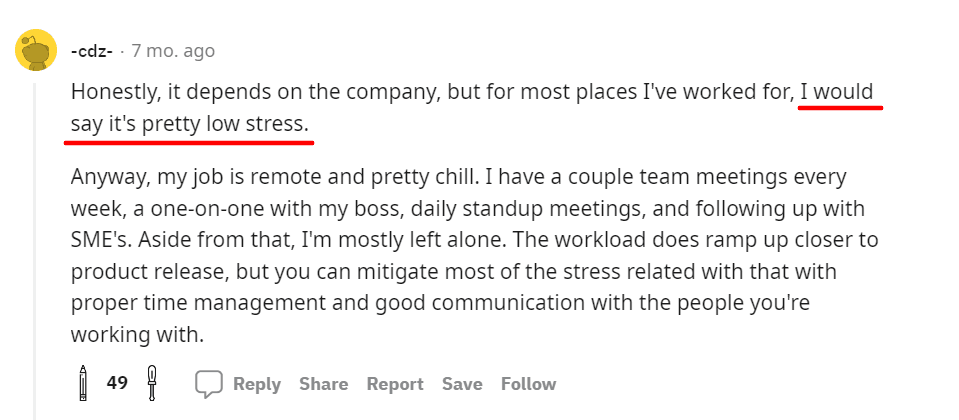The image size is (959, 420).
Task: Follow this comment thread
Action: [528, 384]
